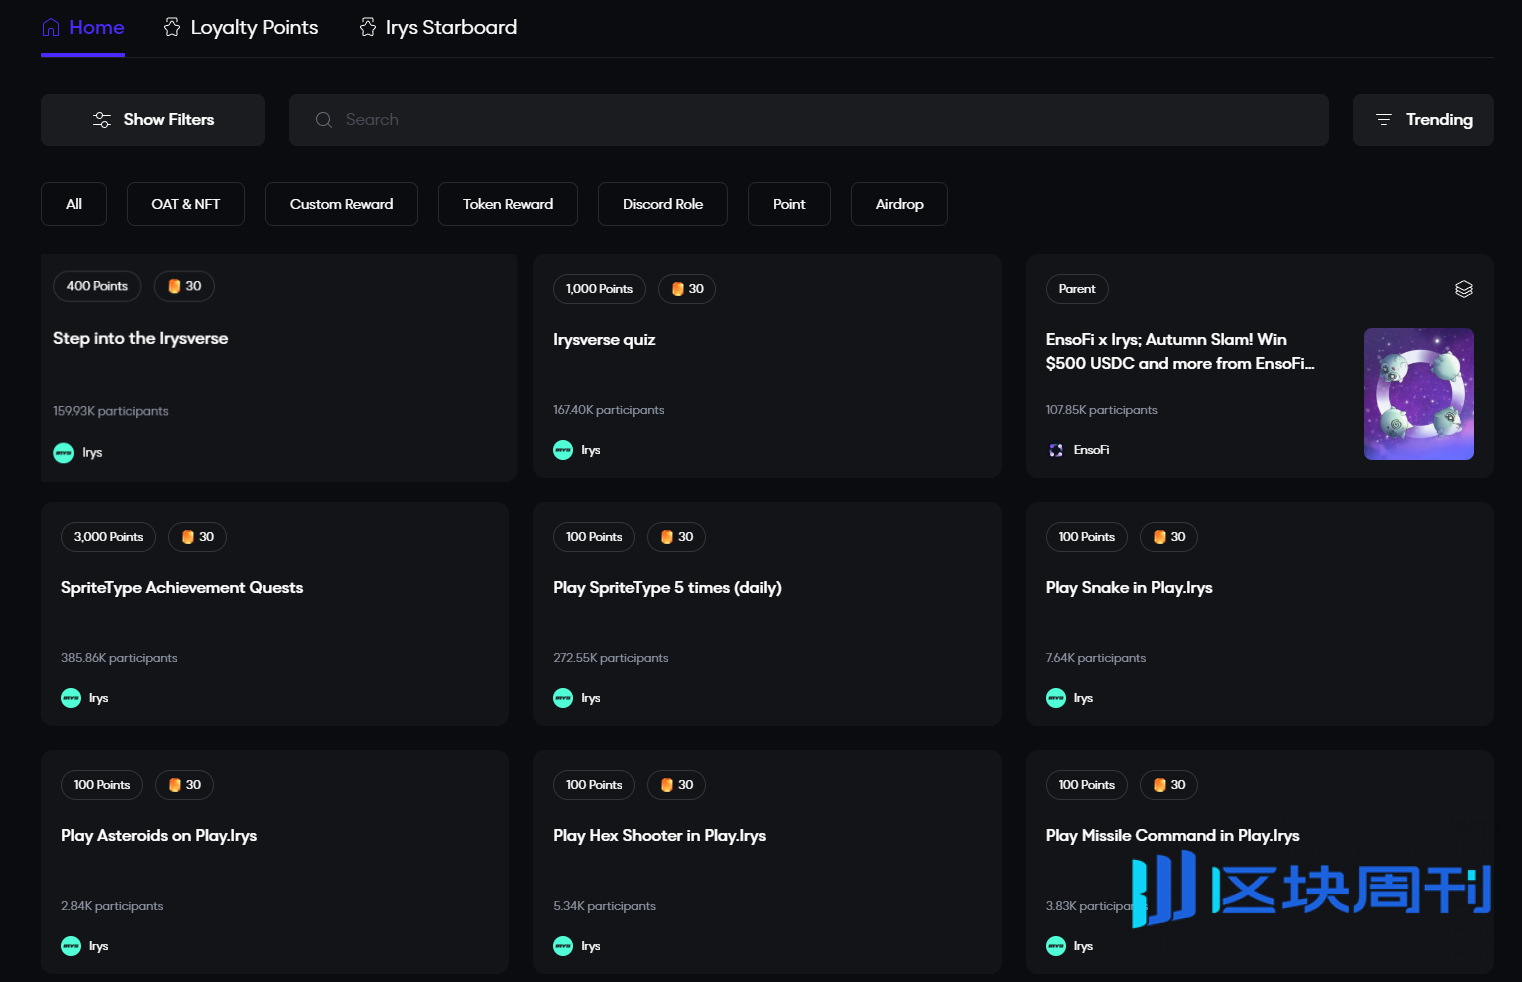Click Irys avatar on Step into the Irysverse

pyautogui.click(x=63, y=453)
